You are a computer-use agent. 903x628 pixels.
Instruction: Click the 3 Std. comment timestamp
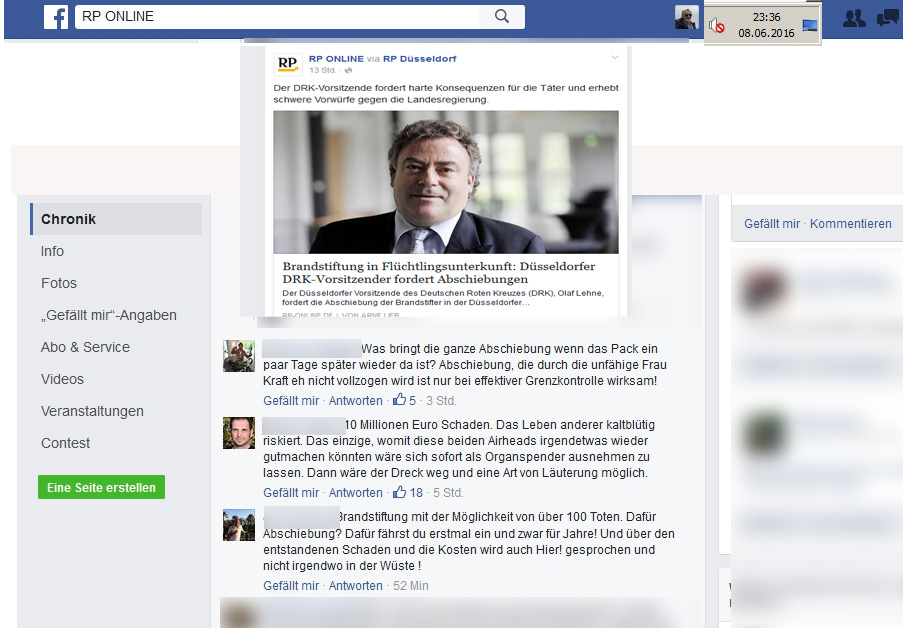pyautogui.click(x=441, y=400)
